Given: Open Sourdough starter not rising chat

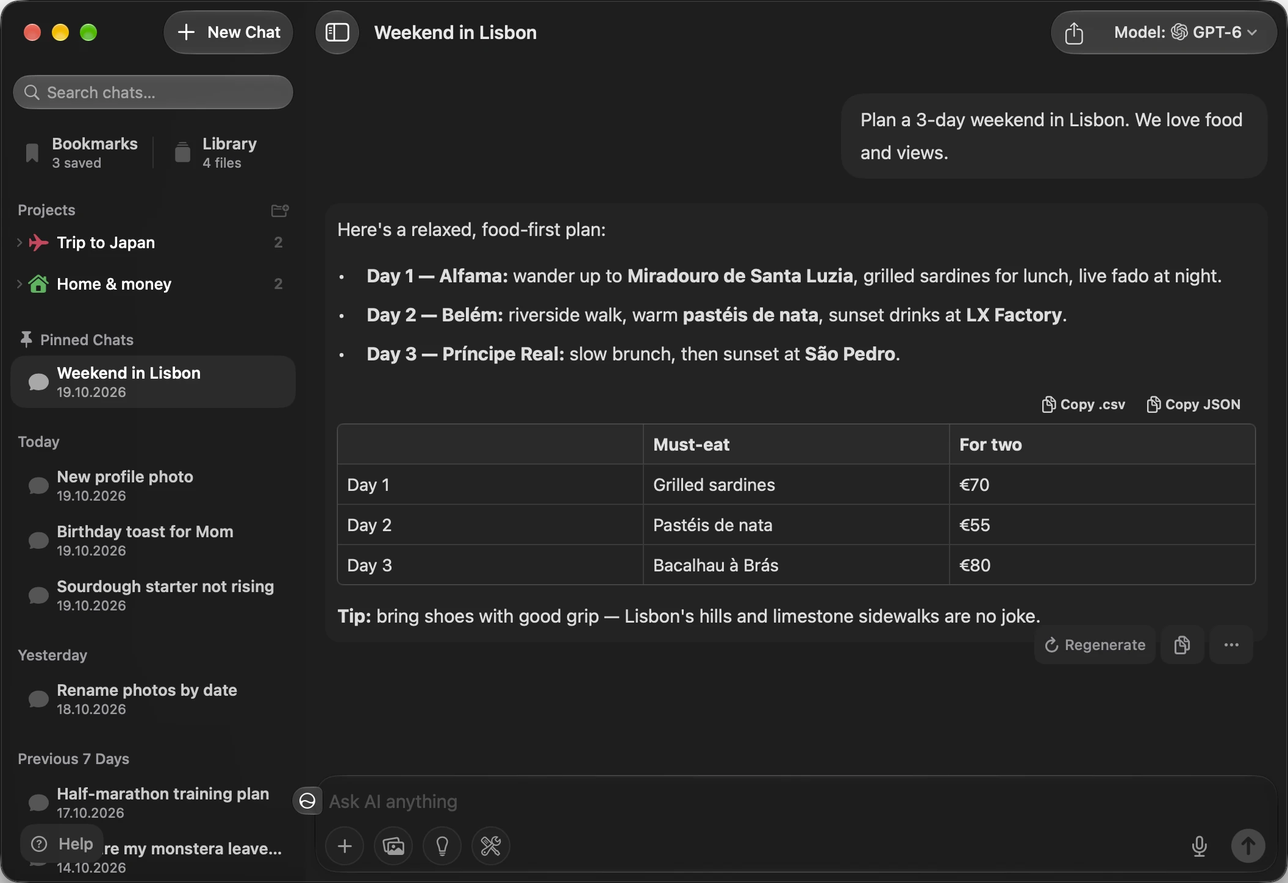Looking at the screenshot, I should 153,596.
